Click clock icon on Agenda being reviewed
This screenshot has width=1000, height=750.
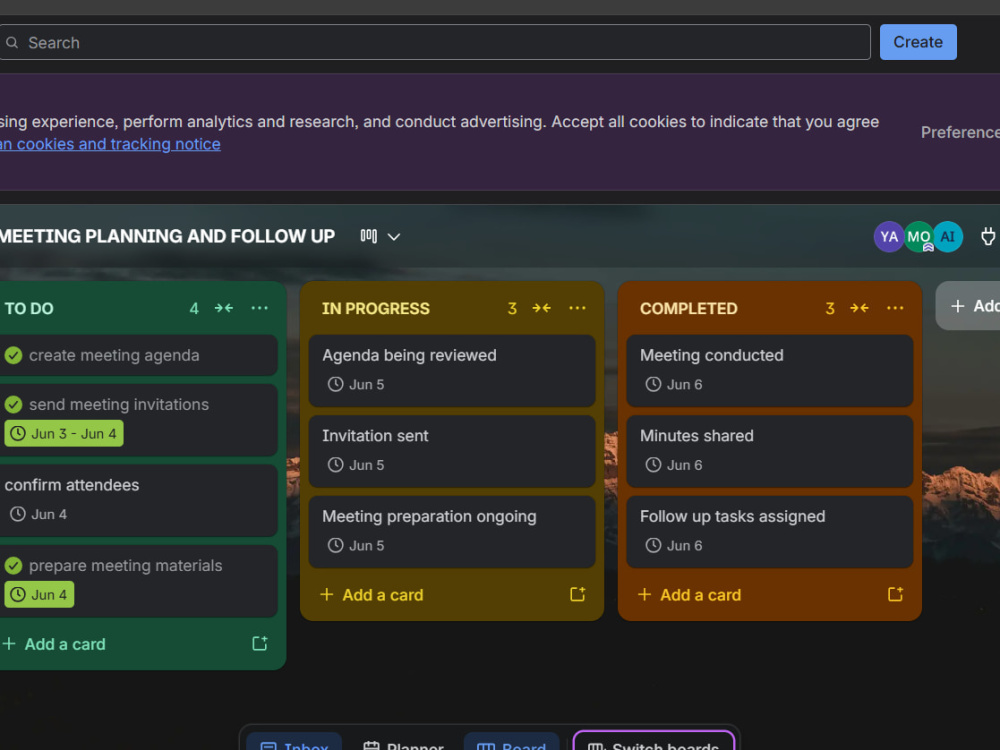click(335, 385)
